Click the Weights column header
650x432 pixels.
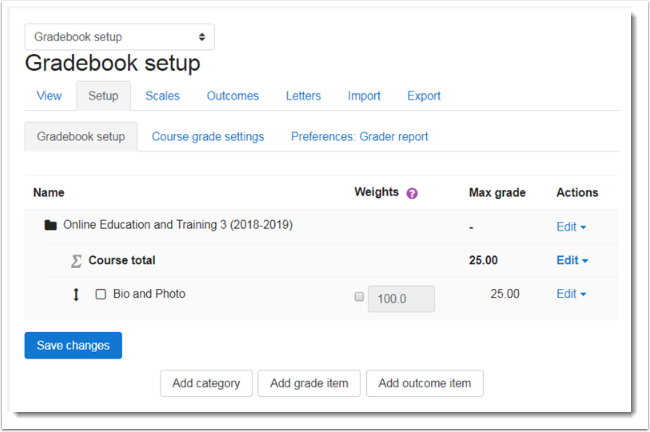(376, 192)
